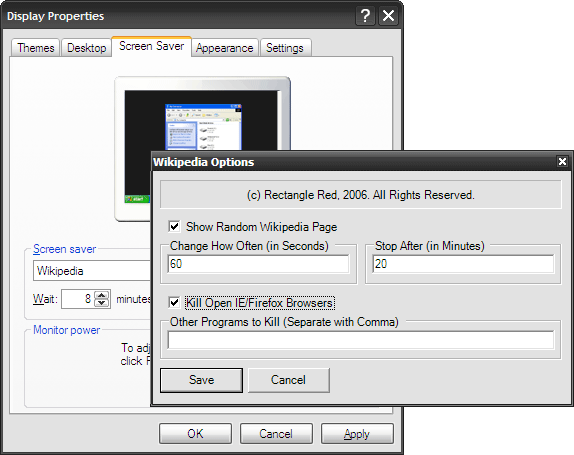574x455 pixels.
Task: Click the Apply button
Action: tap(357, 434)
